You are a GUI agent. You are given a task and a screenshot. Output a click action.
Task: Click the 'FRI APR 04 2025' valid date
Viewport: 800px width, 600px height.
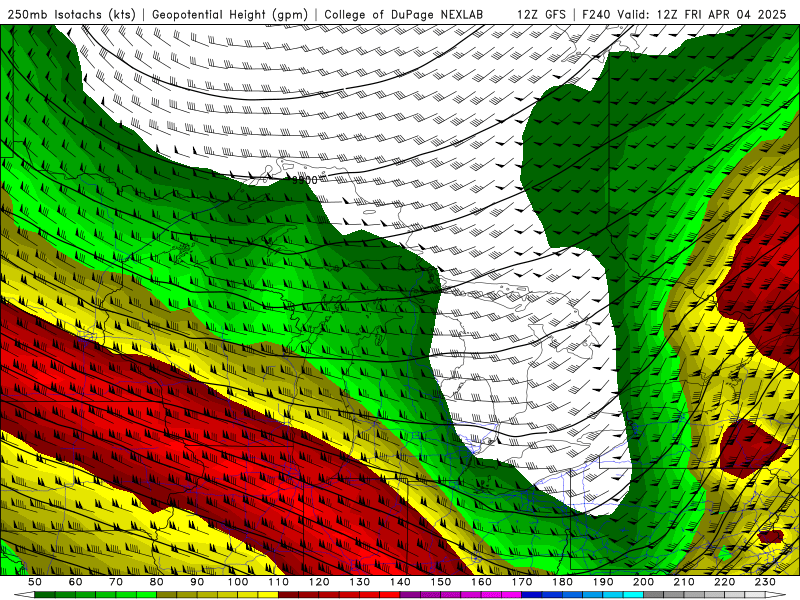pos(735,15)
